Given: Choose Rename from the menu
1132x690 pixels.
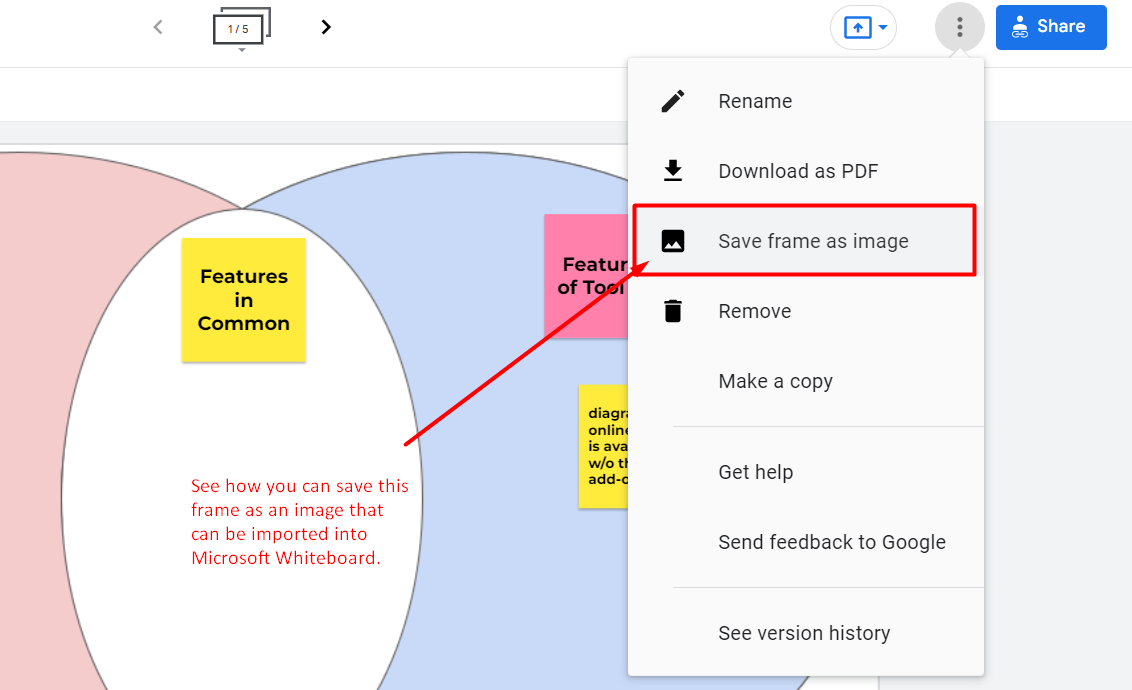Looking at the screenshot, I should point(806,101).
